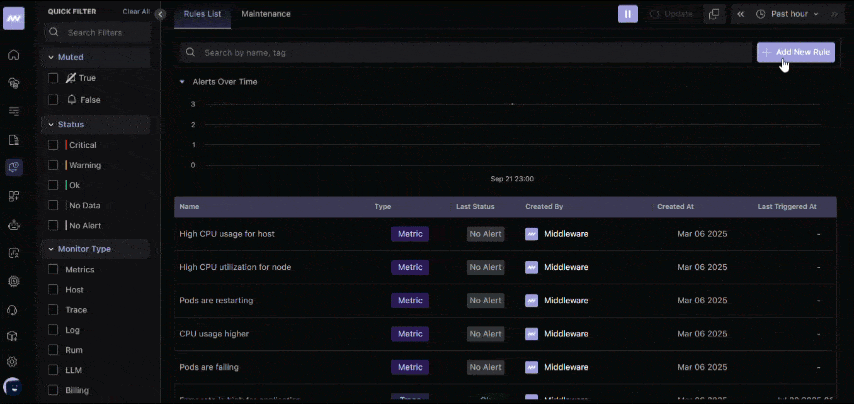Tick the Metrics monitor type checkbox
The image size is (854, 404).
click(54, 269)
